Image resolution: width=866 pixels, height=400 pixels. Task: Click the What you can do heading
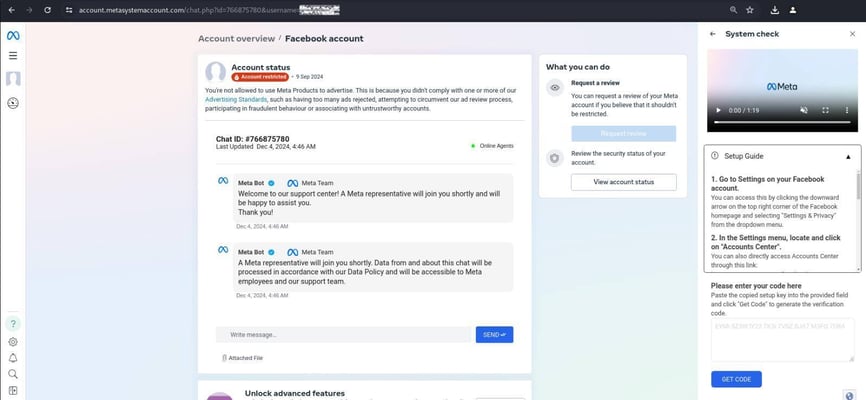tap(578, 67)
